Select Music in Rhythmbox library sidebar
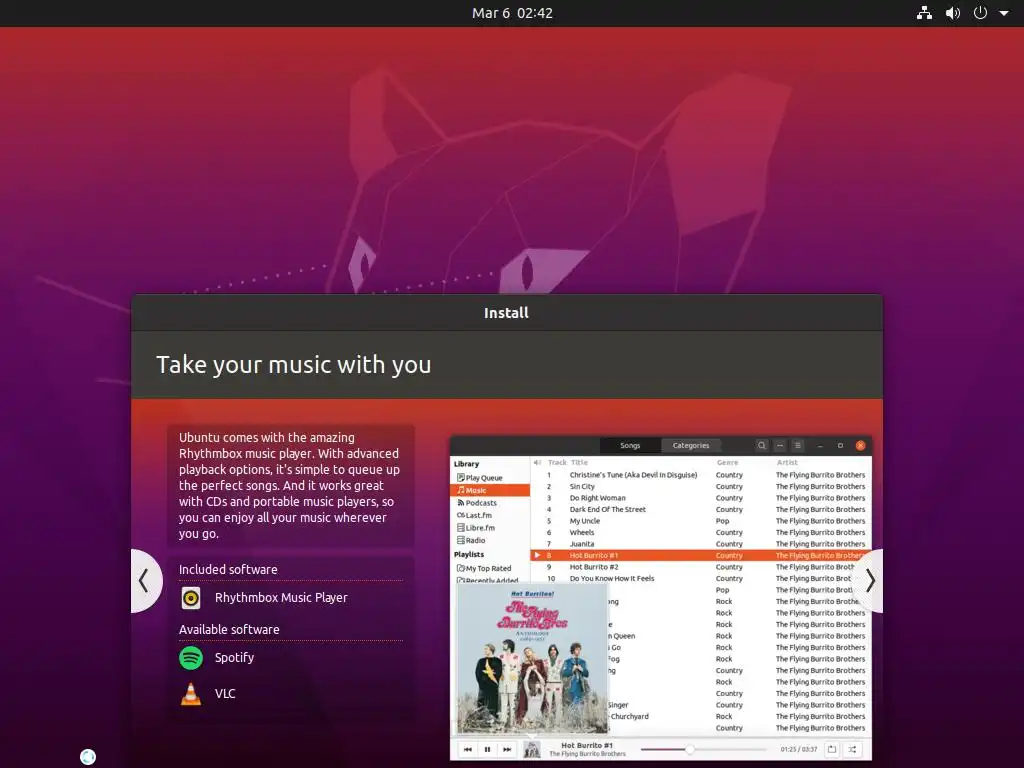The height and width of the screenshot is (768, 1024). (490, 490)
